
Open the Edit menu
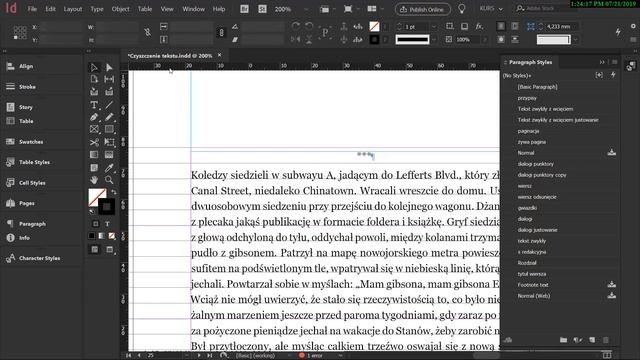[50, 9]
